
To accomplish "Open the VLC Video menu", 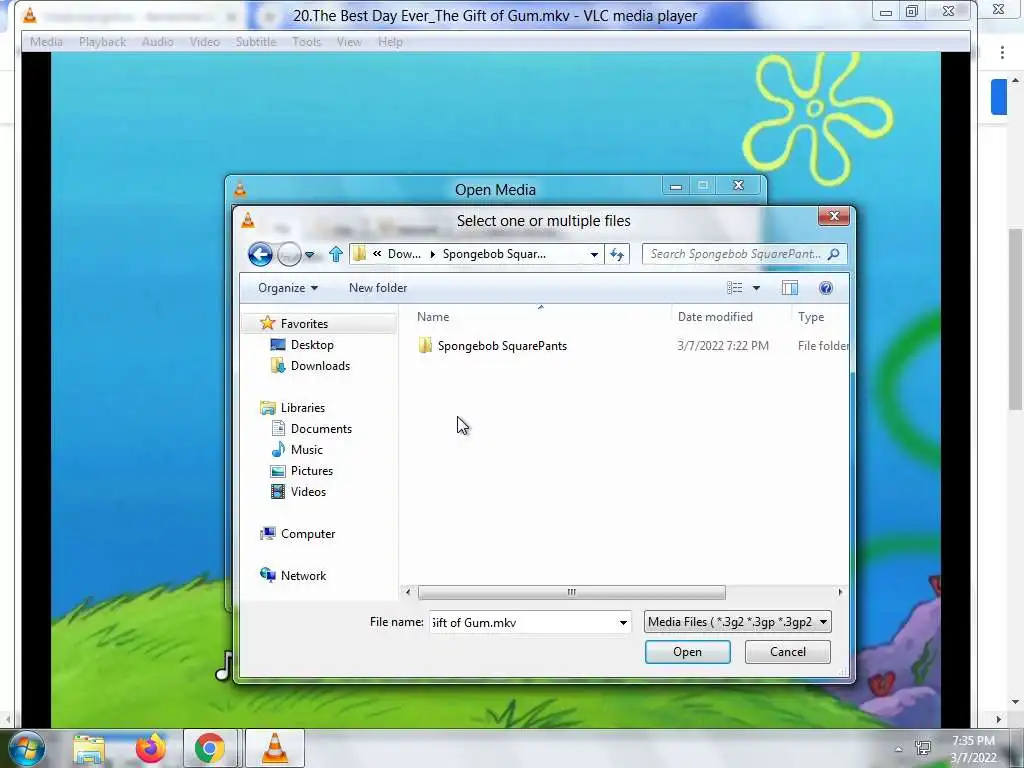I will (x=204, y=42).
